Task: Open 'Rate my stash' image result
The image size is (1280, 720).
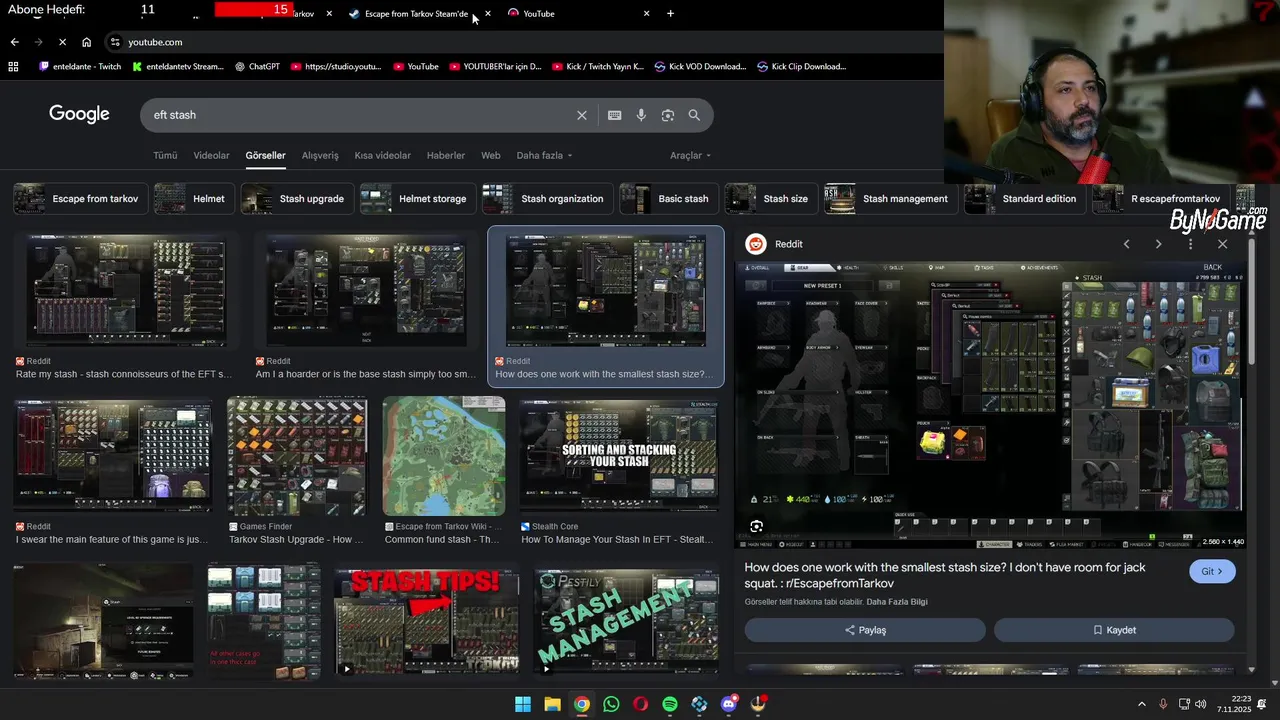Action: (126, 290)
